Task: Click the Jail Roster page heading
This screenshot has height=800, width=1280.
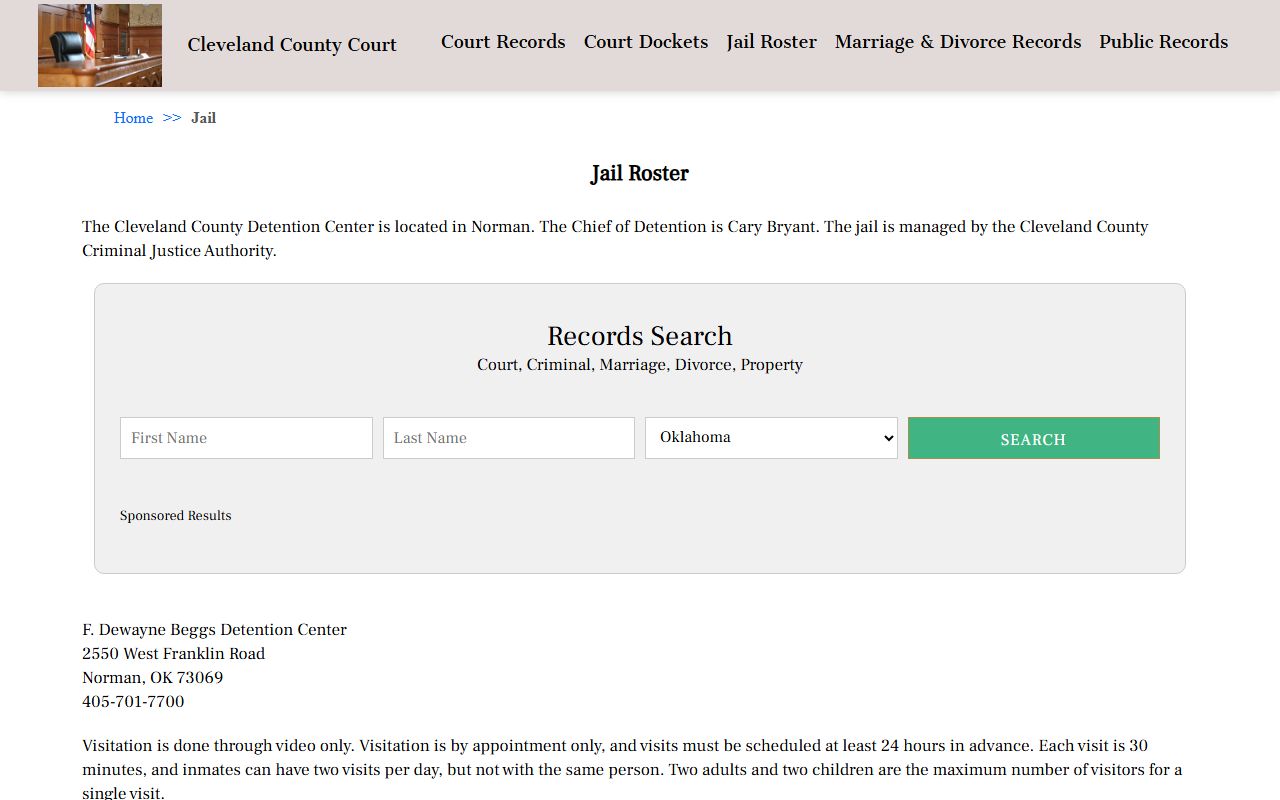Action: 640,174
